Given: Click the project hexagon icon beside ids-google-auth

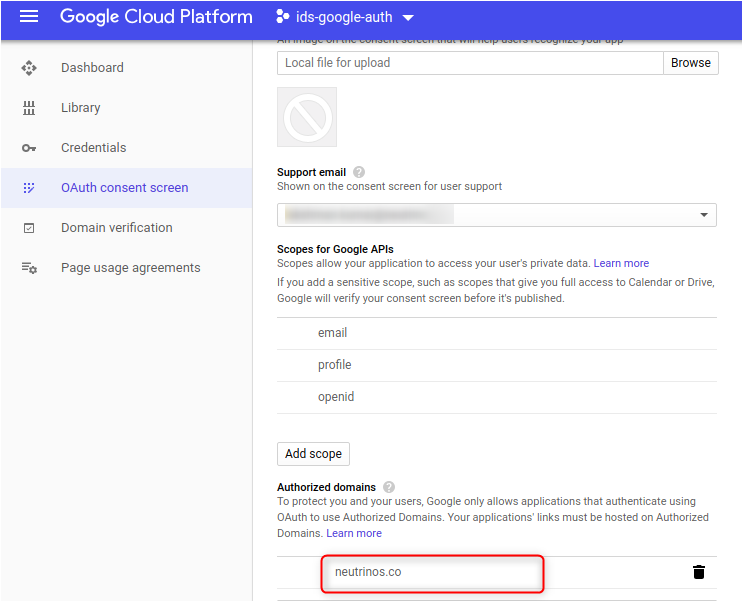Looking at the screenshot, I should coord(282,17).
